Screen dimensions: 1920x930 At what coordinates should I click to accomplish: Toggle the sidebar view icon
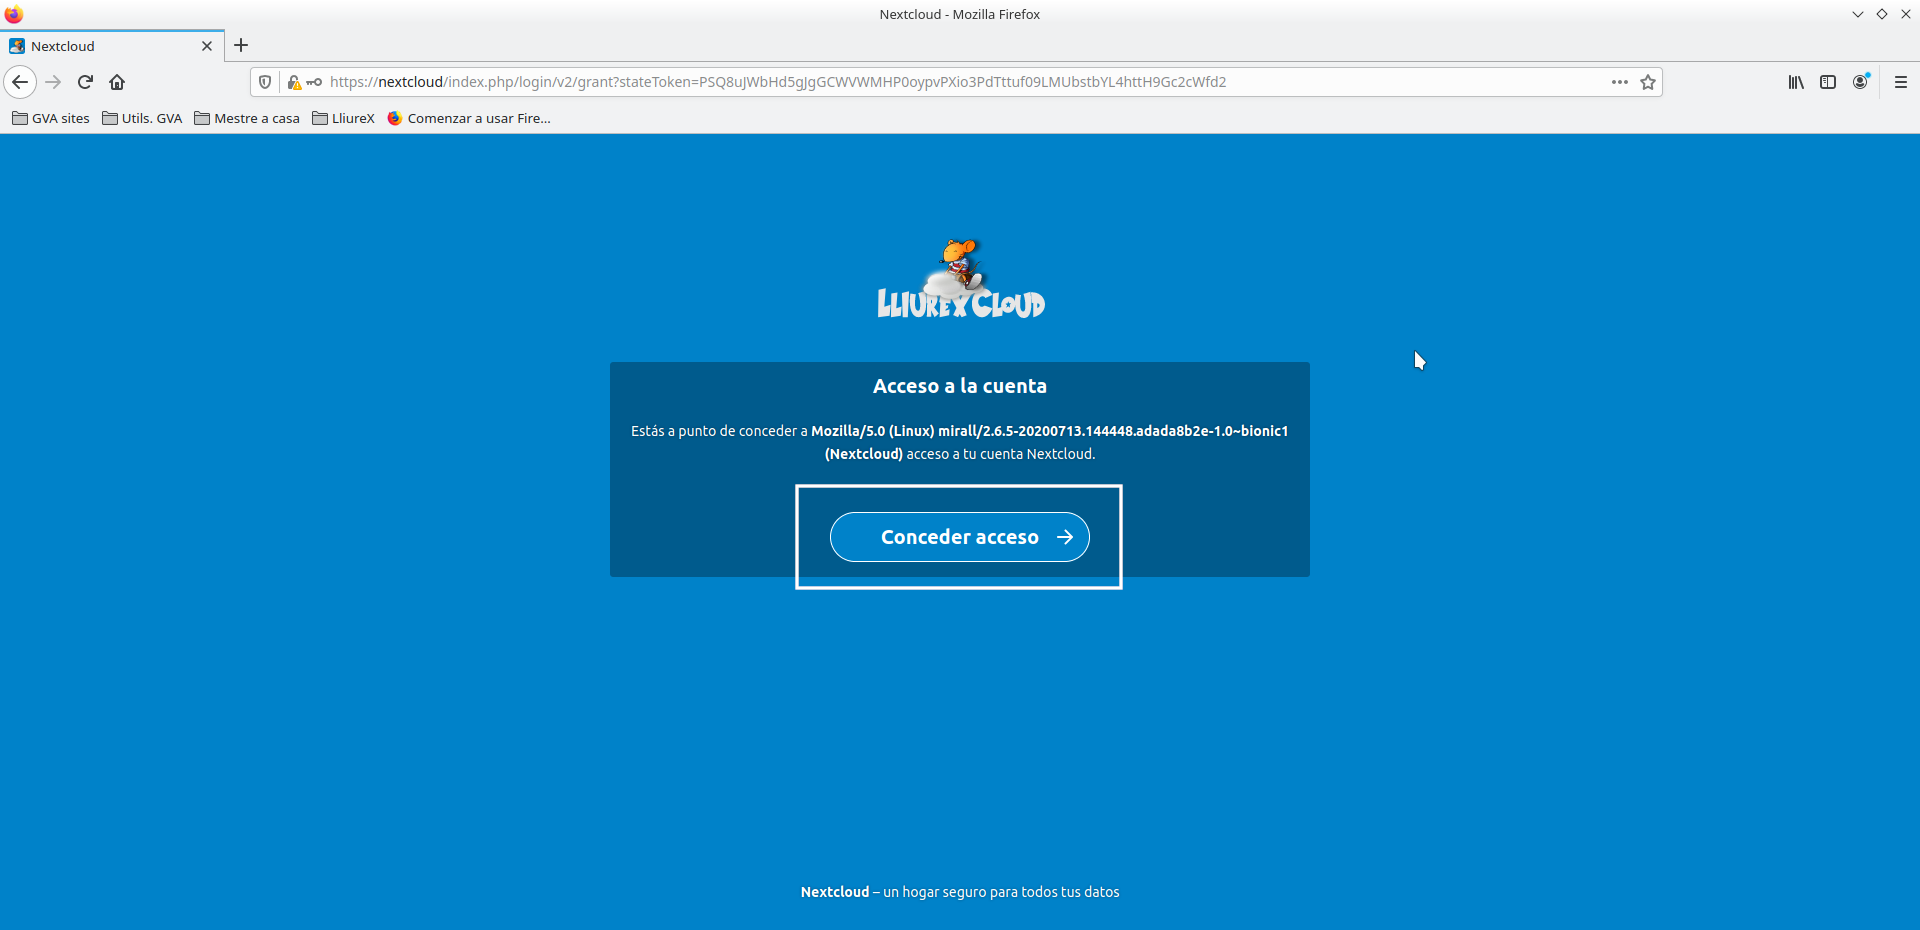pyautogui.click(x=1828, y=82)
